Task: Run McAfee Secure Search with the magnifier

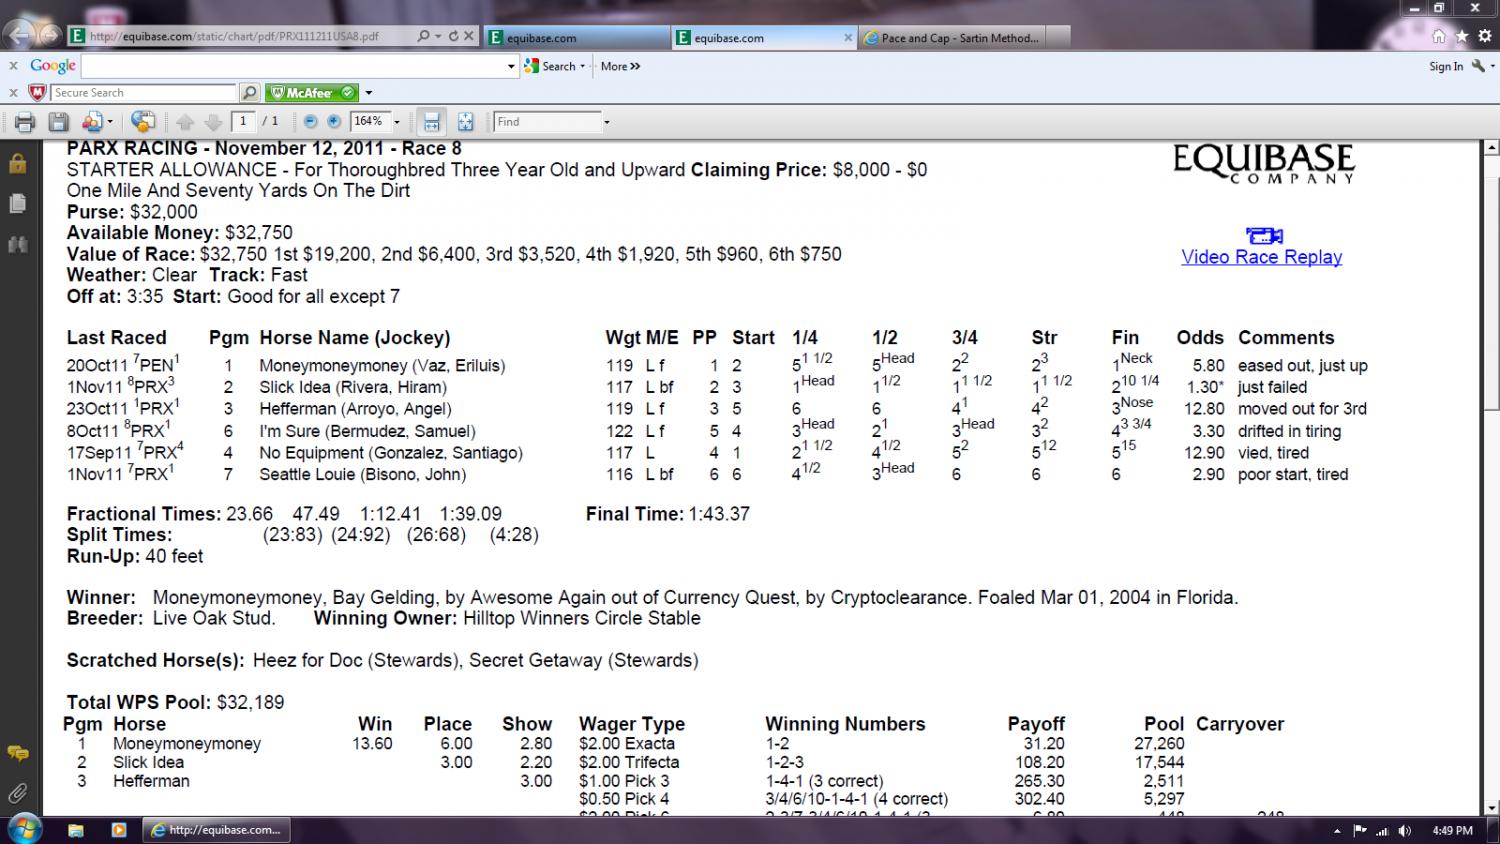Action: (x=249, y=93)
